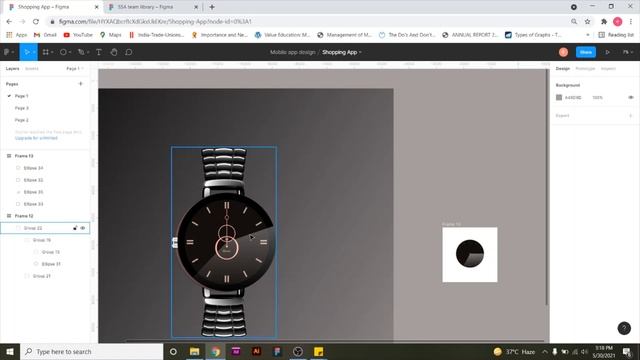This screenshot has width=640, height=360.
Task: Select the Text tool
Action: (x=99, y=52)
